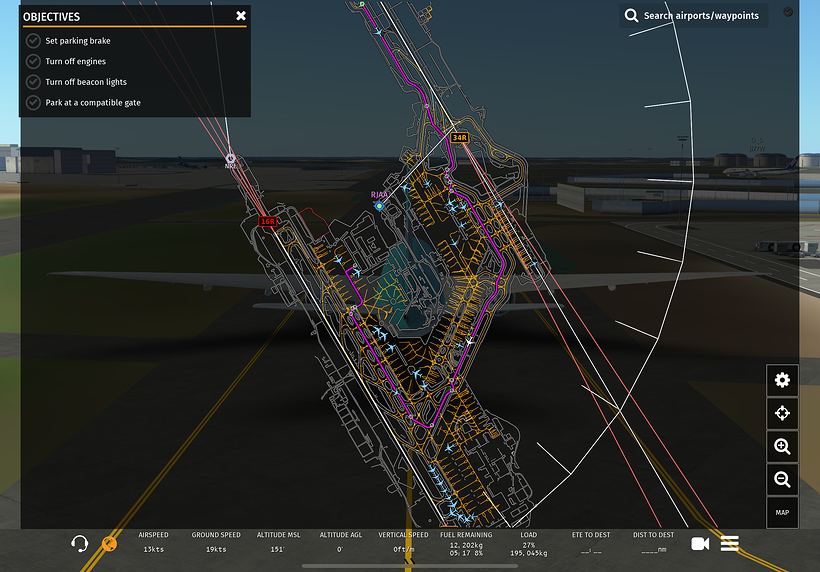Check the Turn off engines objective

tap(33, 61)
